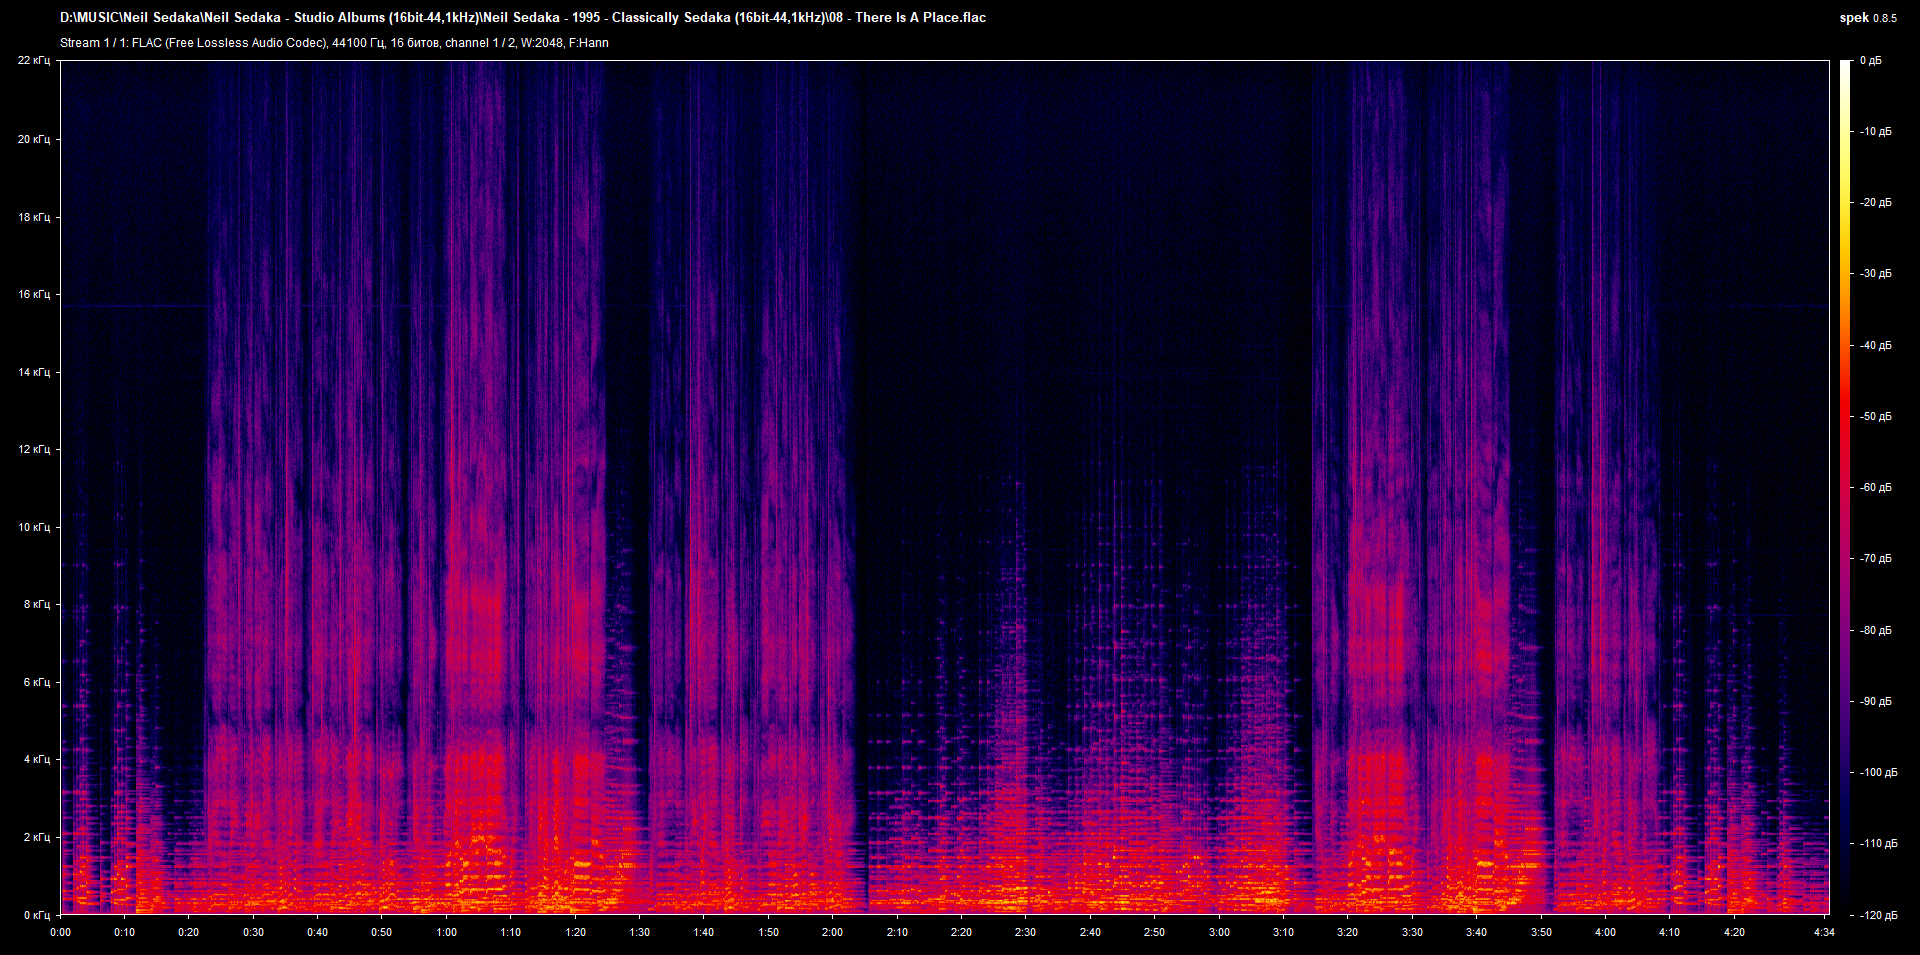Click the '0 кГц' frequency axis label
Image resolution: width=1920 pixels, height=955 pixels.
pos(37,915)
